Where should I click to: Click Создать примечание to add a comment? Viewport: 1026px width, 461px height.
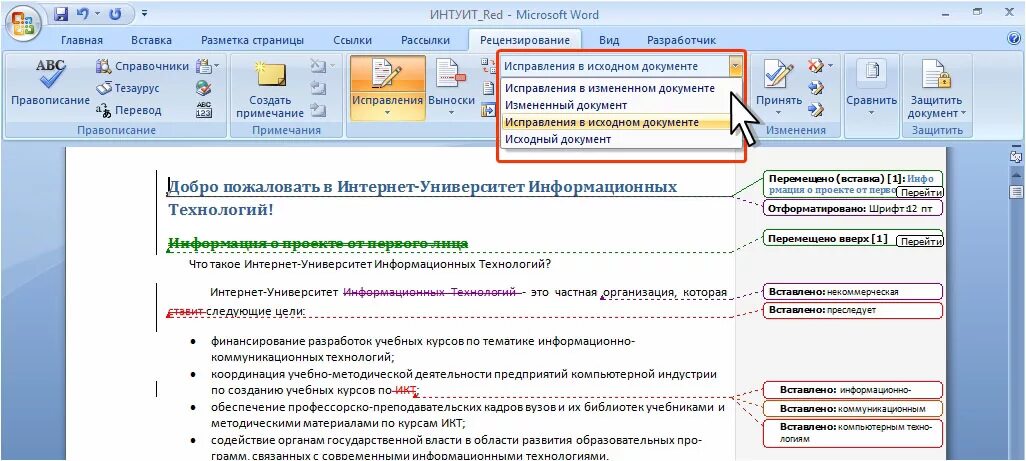(271, 88)
